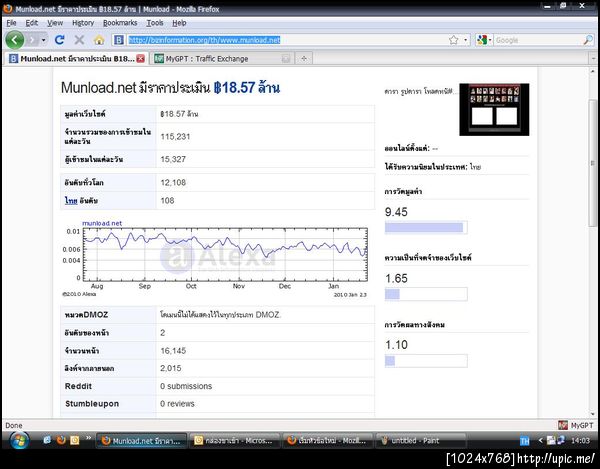Switch to MyGPT : Traffic Exchange tab

[222, 59]
